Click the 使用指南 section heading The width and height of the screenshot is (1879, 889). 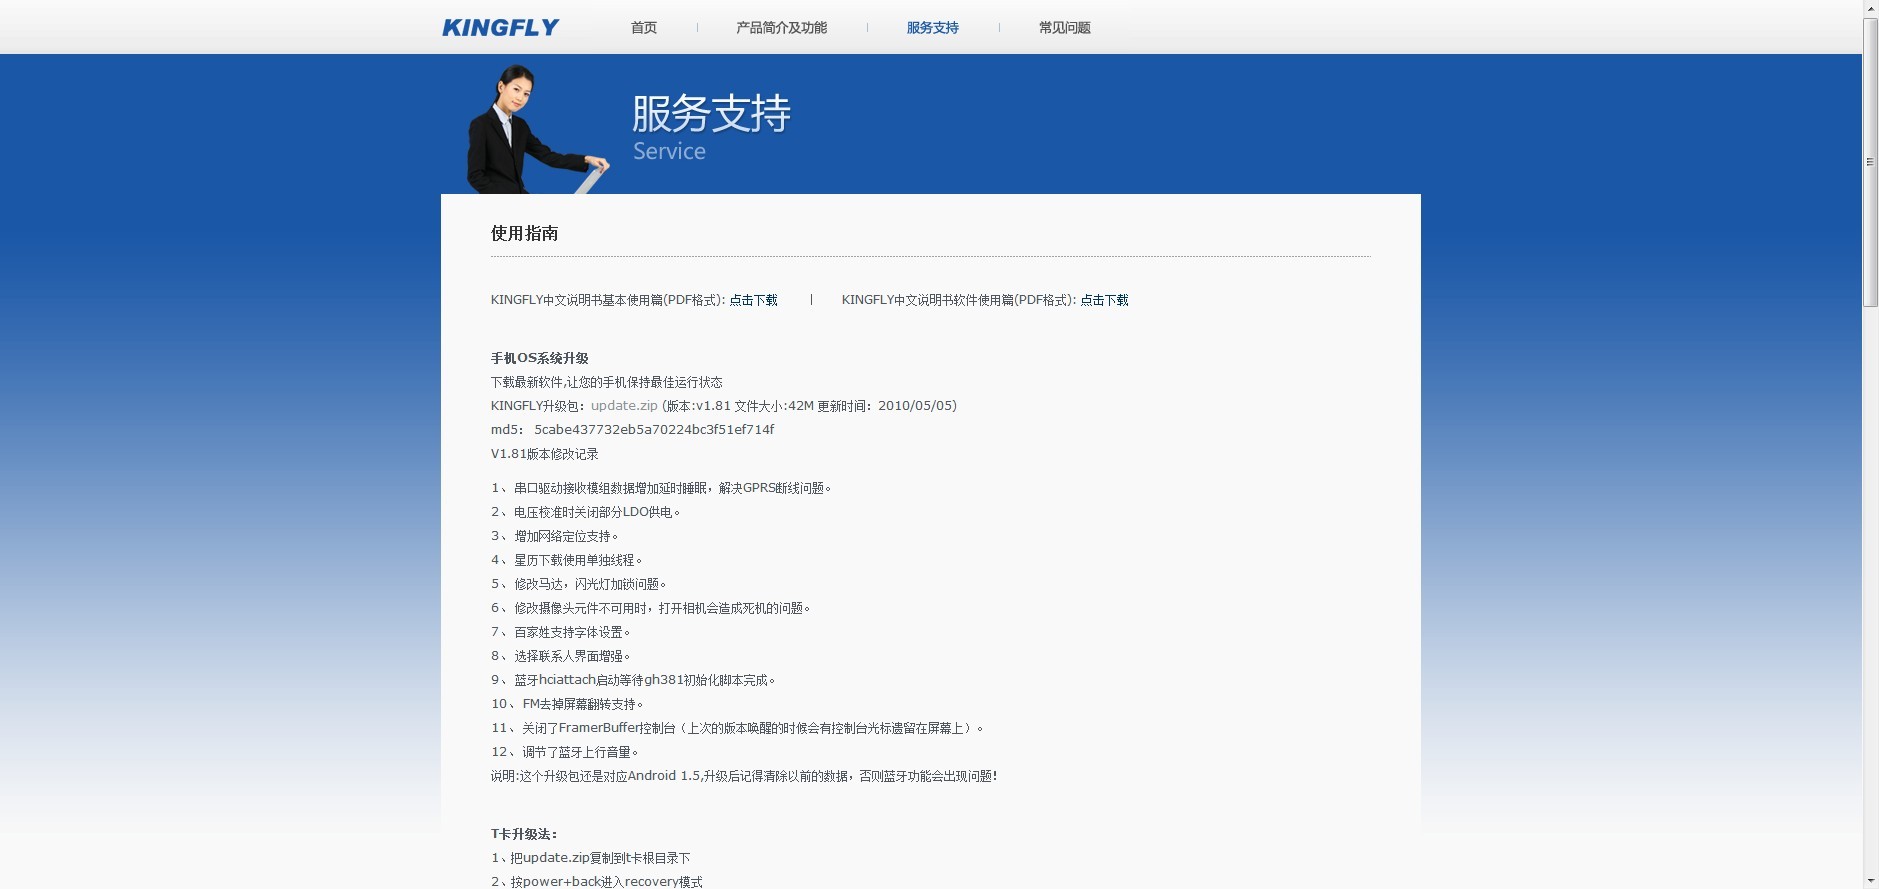[x=524, y=234]
